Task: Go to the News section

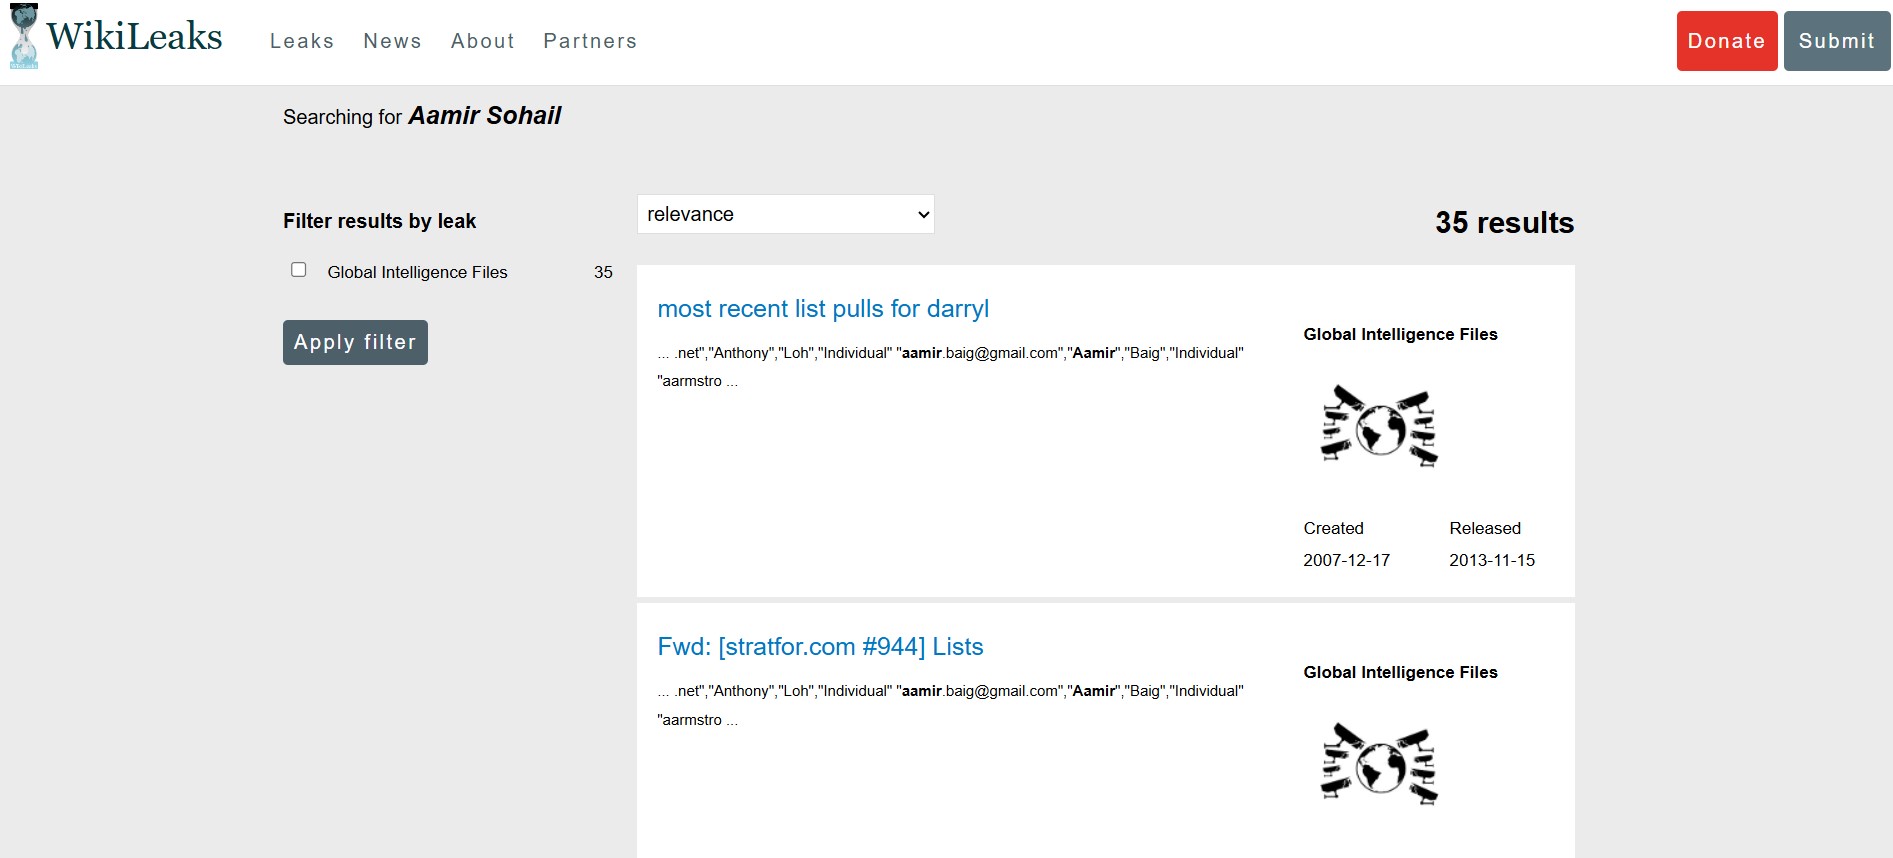Action: pos(392,41)
